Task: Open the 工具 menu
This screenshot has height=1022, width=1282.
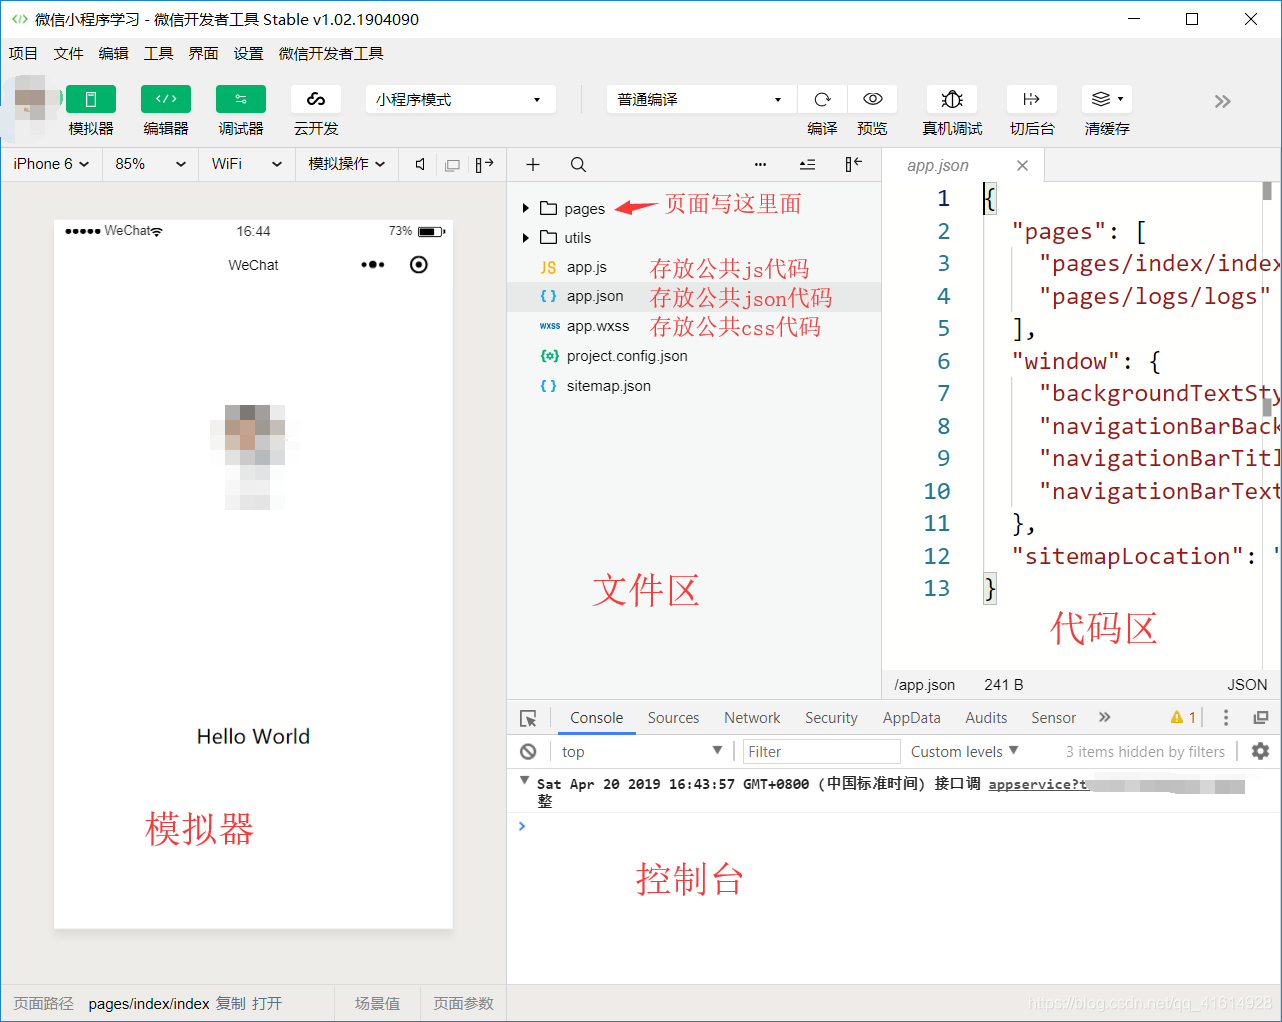Action: click(x=158, y=54)
